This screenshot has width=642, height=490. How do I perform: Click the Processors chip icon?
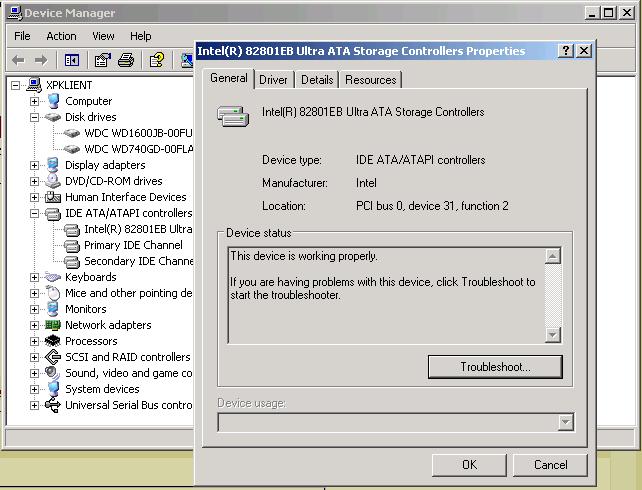click(53, 341)
